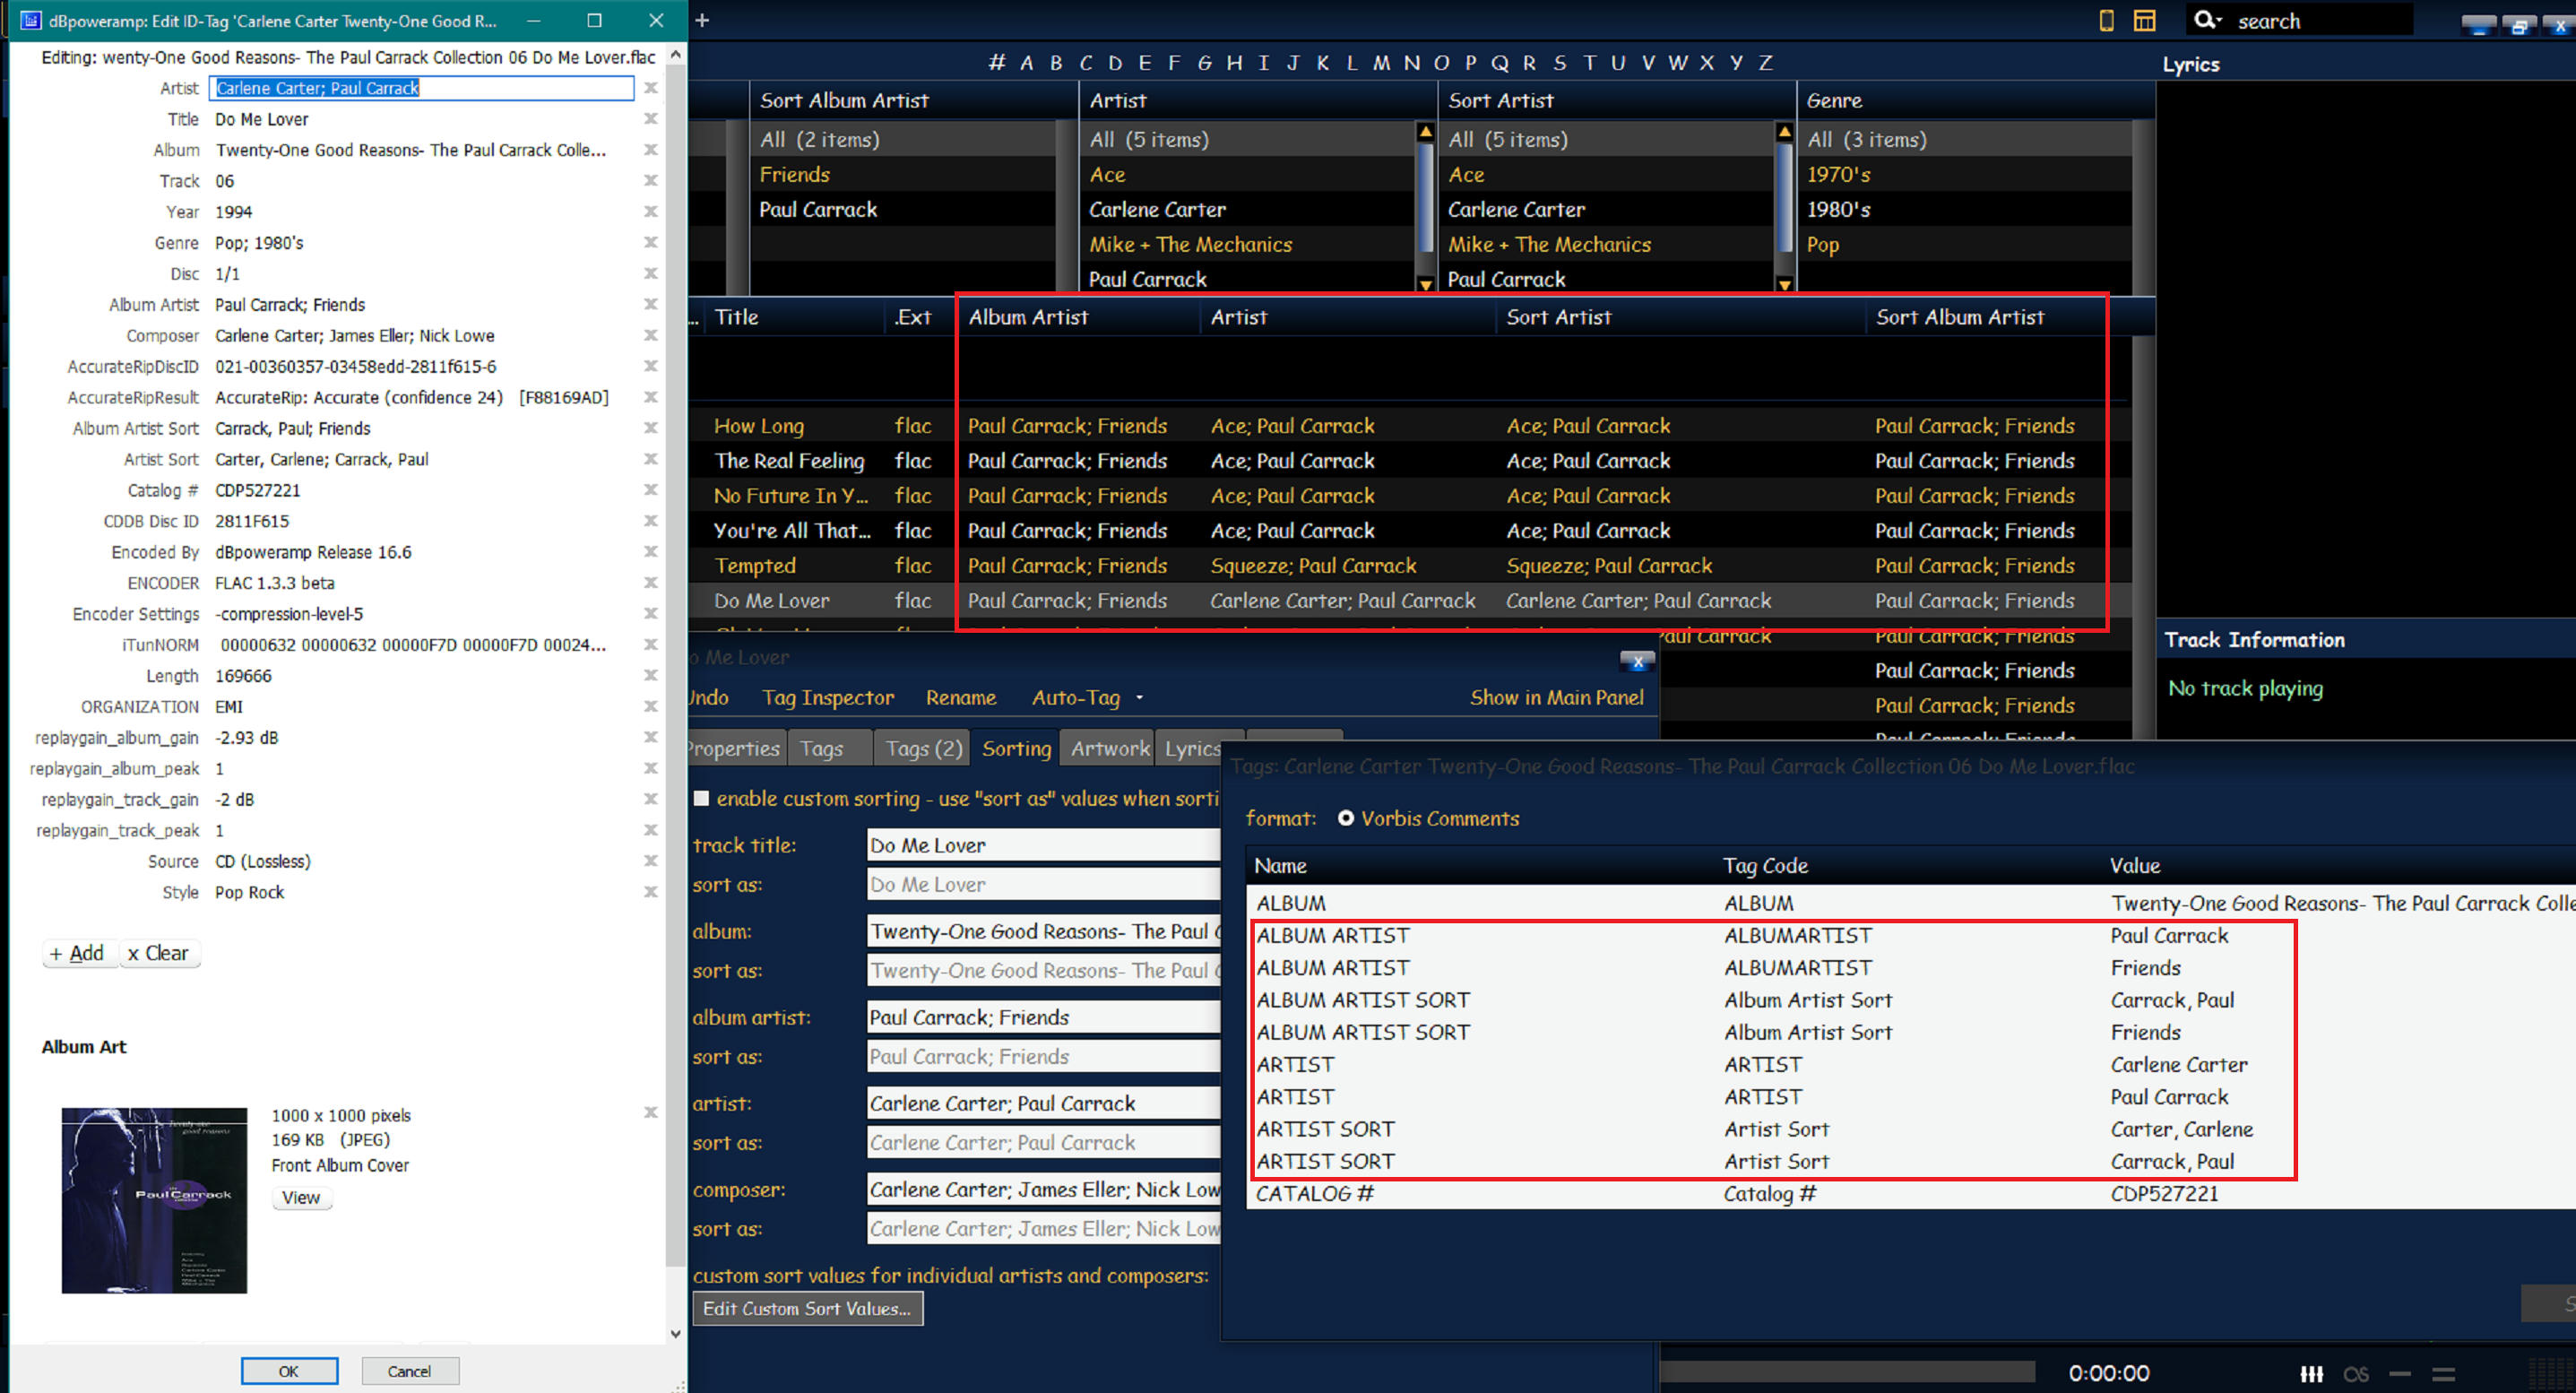The image size is (2576, 1393).
Task: Click the Last.fm scrobble icon
Action: [2356, 1374]
